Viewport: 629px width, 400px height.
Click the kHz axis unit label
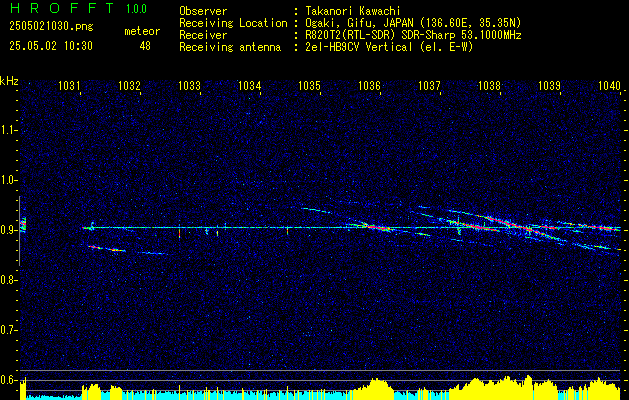[x=9, y=81]
